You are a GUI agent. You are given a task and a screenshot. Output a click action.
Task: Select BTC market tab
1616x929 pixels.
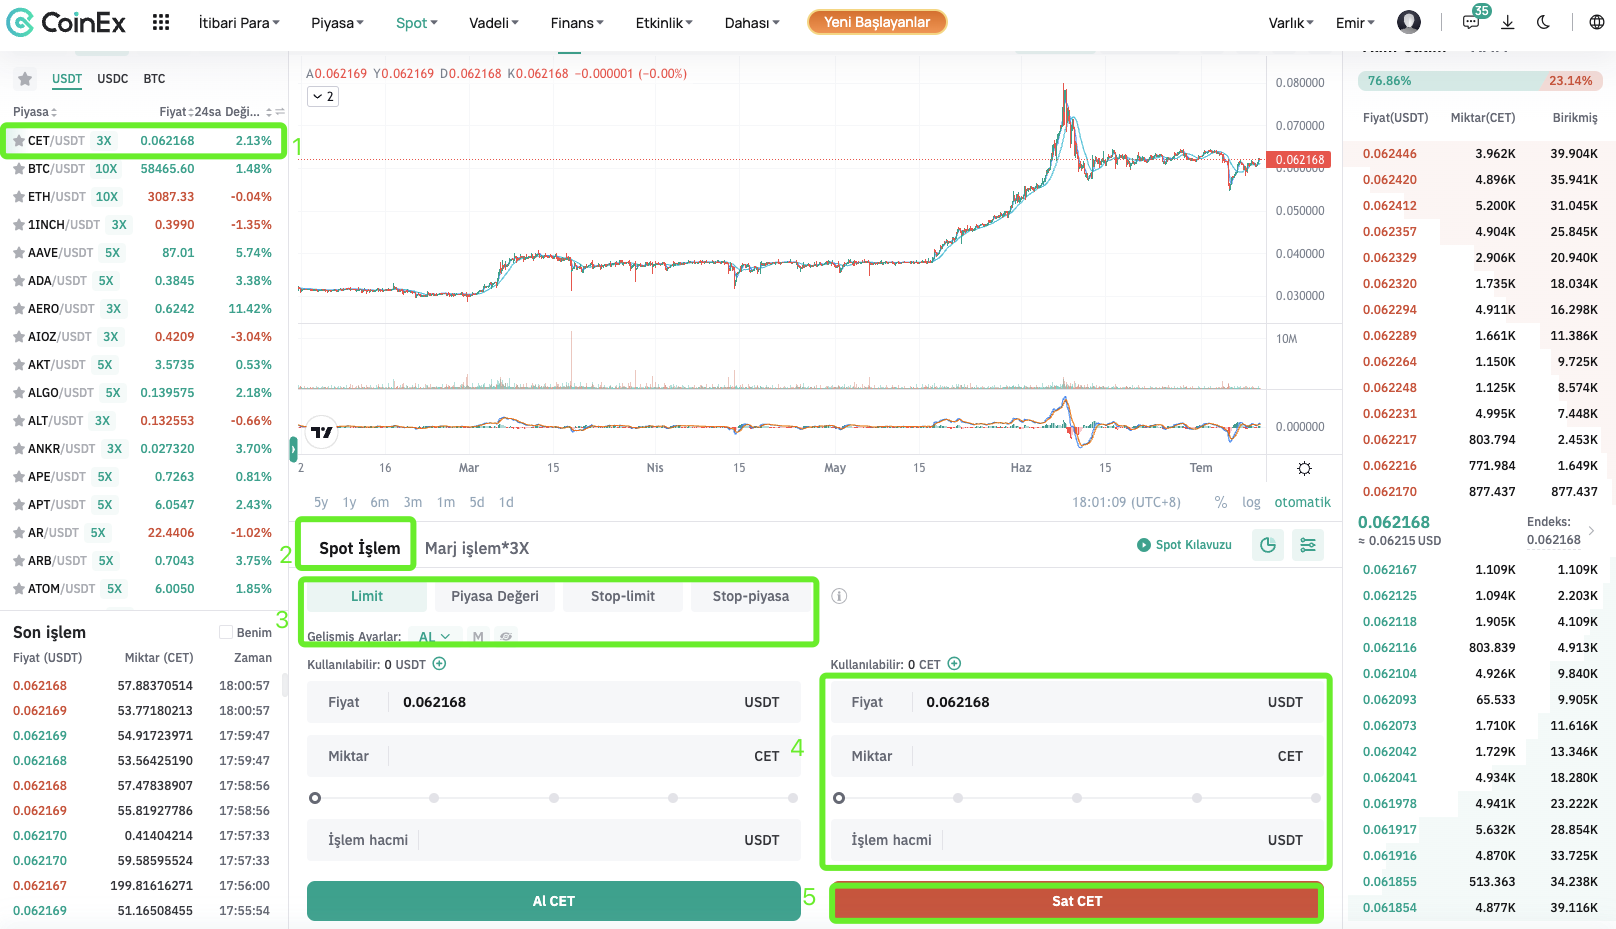pyautogui.click(x=154, y=79)
